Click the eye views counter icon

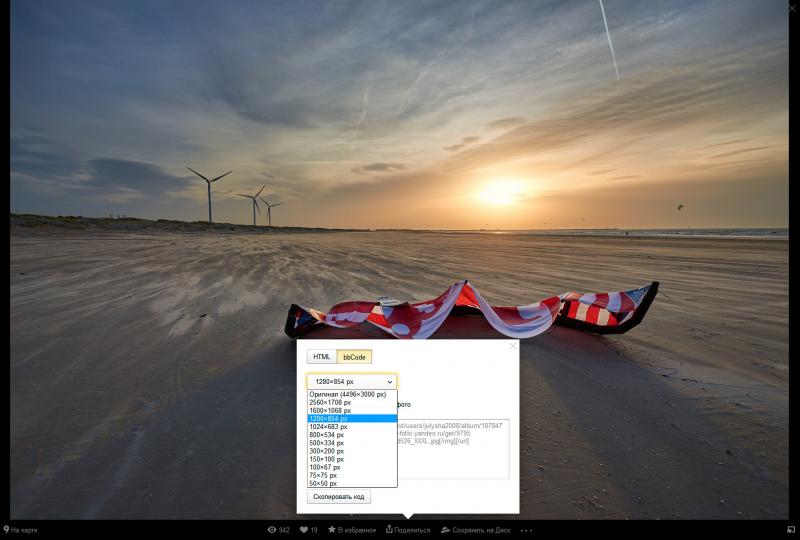(272, 530)
